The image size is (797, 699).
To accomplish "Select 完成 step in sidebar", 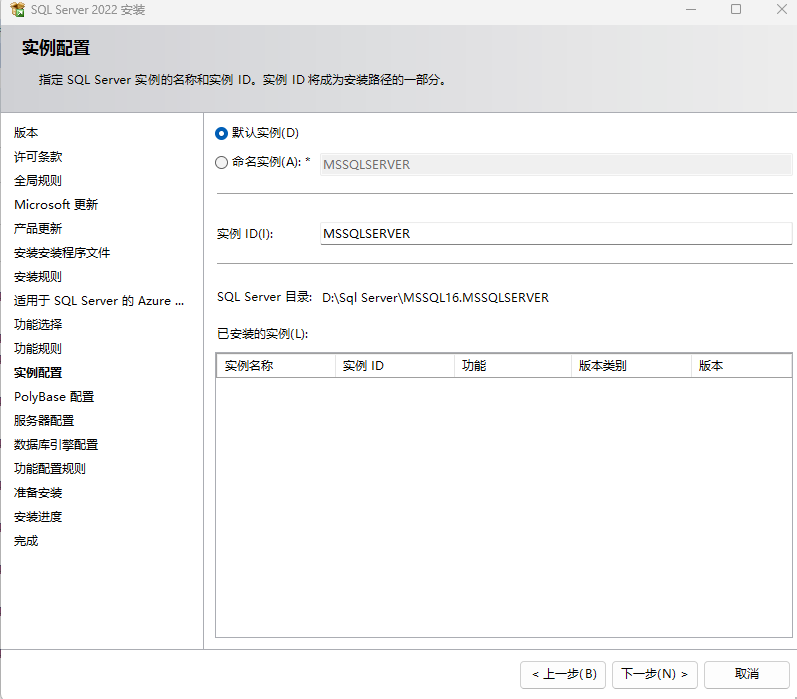I will [x=26, y=541].
